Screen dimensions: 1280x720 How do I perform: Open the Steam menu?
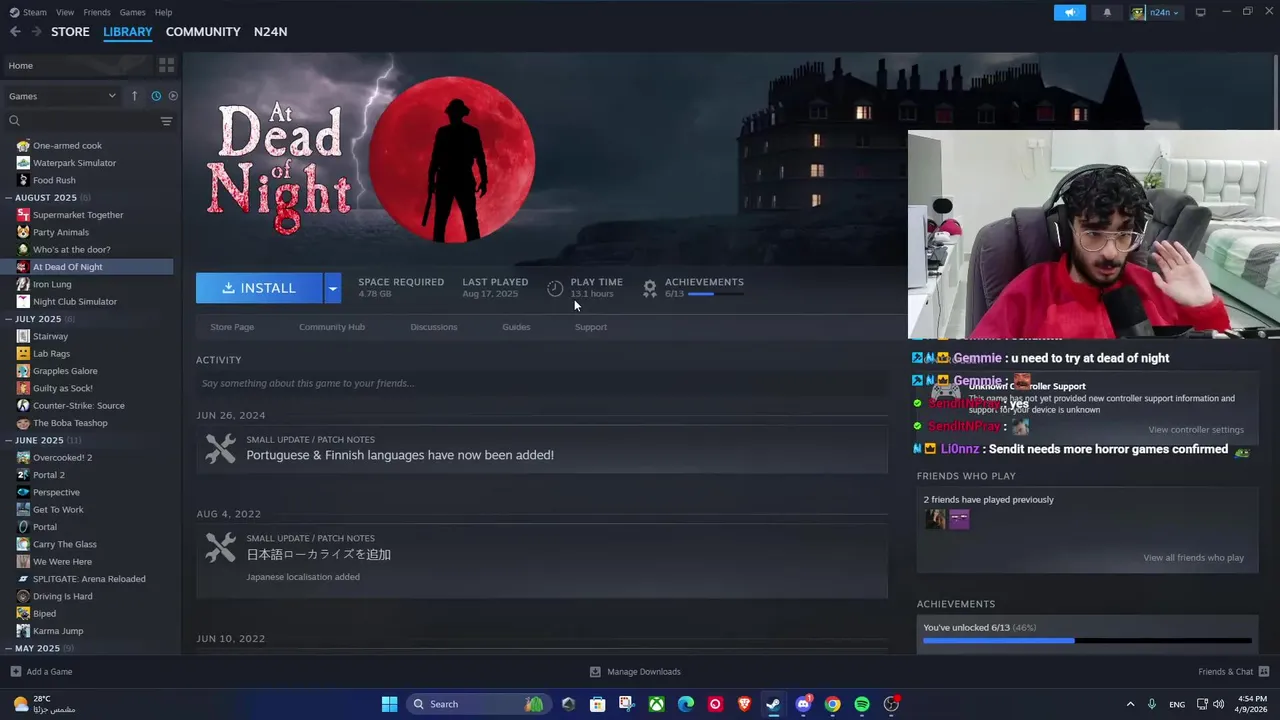pyautogui.click(x=35, y=12)
